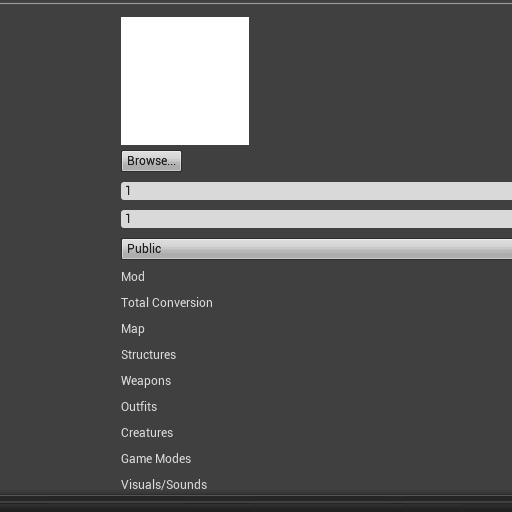Image resolution: width=512 pixels, height=512 pixels.
Task: Click the Total Conversion tag label
Action: 167,303
